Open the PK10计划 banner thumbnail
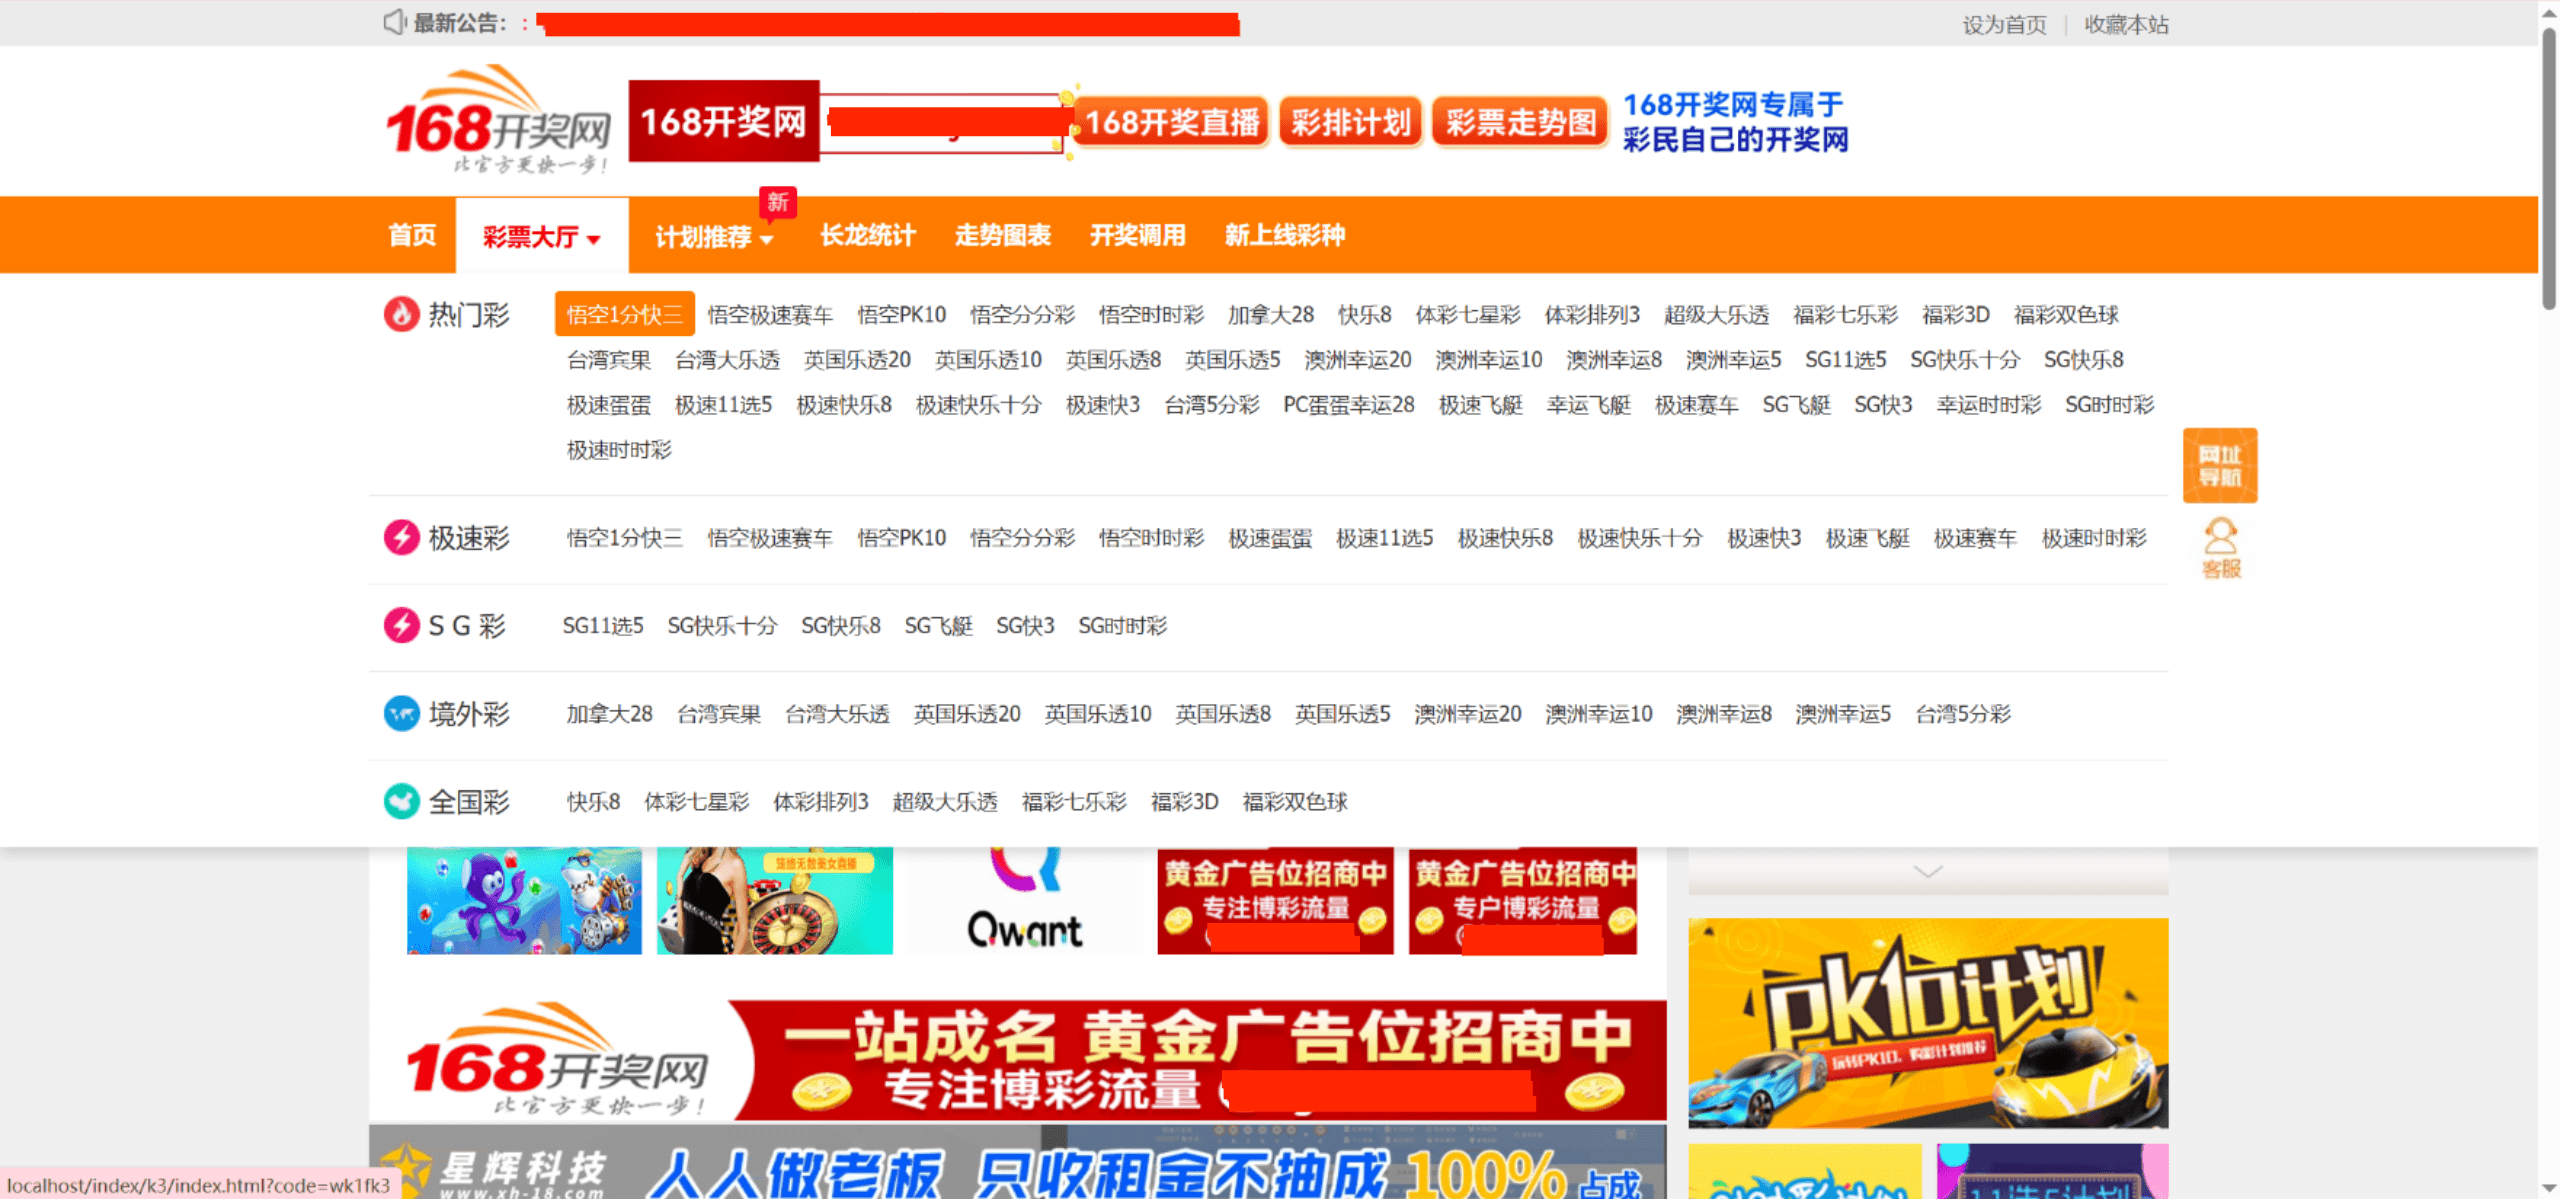 [x=1927, y=1022]
